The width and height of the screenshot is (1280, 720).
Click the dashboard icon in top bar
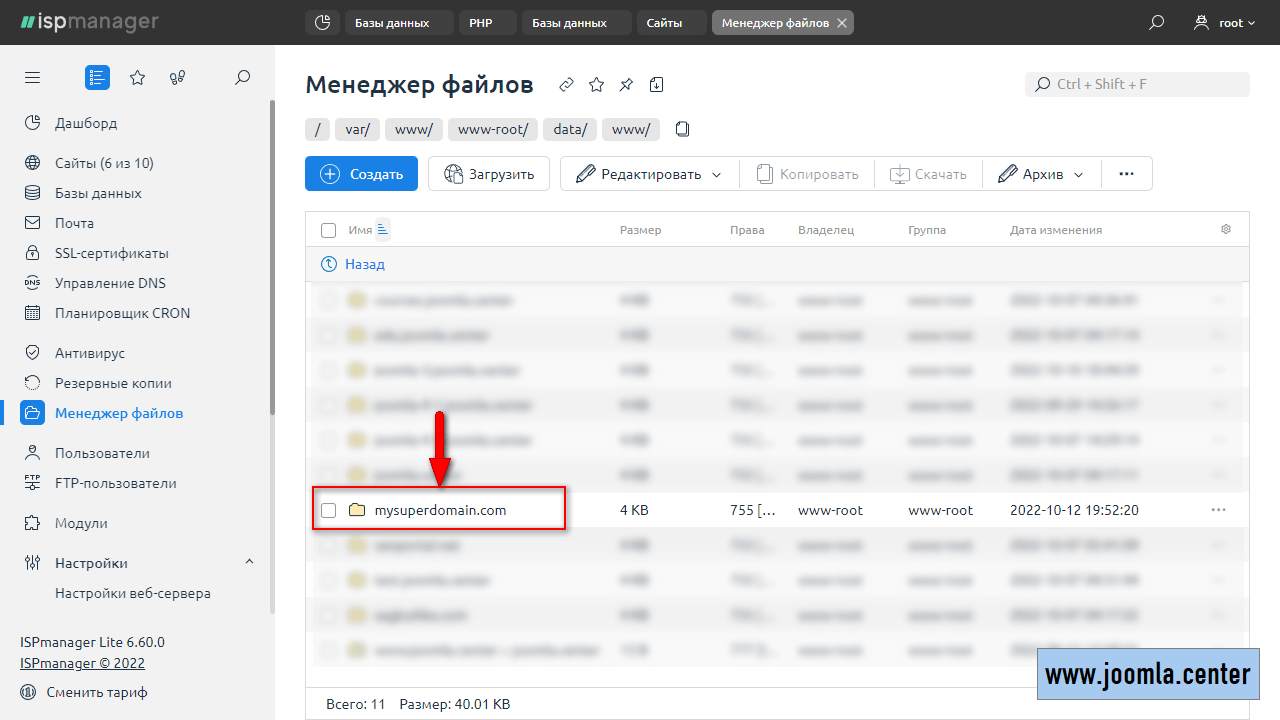(322, 22)
